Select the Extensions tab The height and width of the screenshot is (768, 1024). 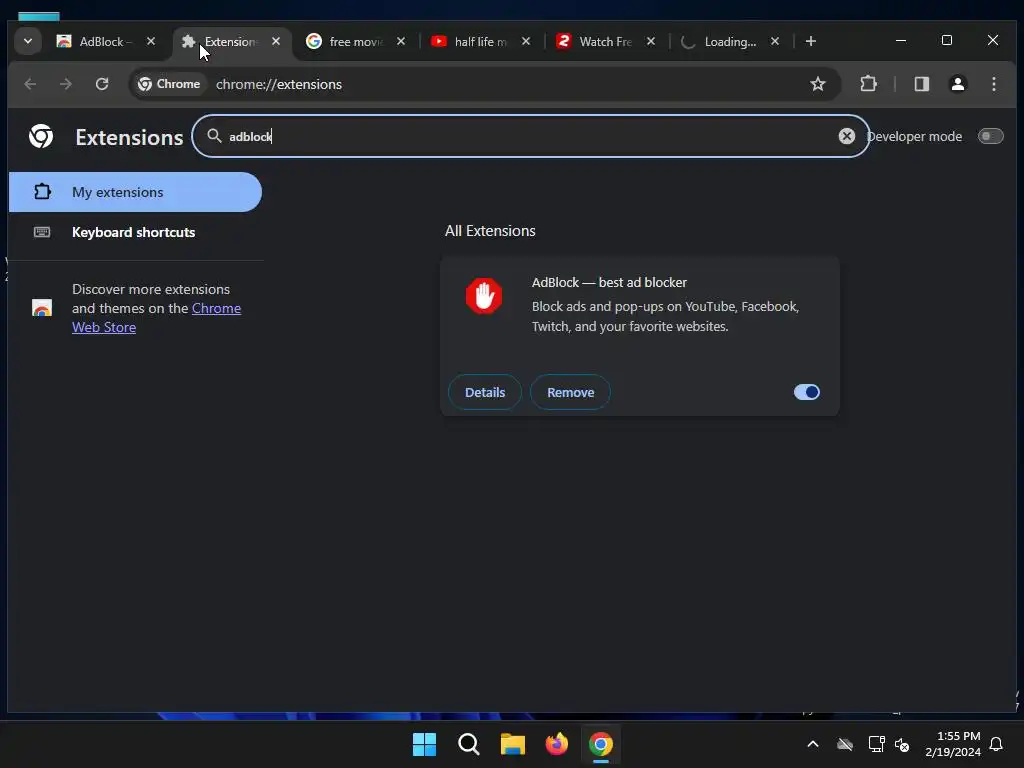pyautogui.click(x=231, y=42)
